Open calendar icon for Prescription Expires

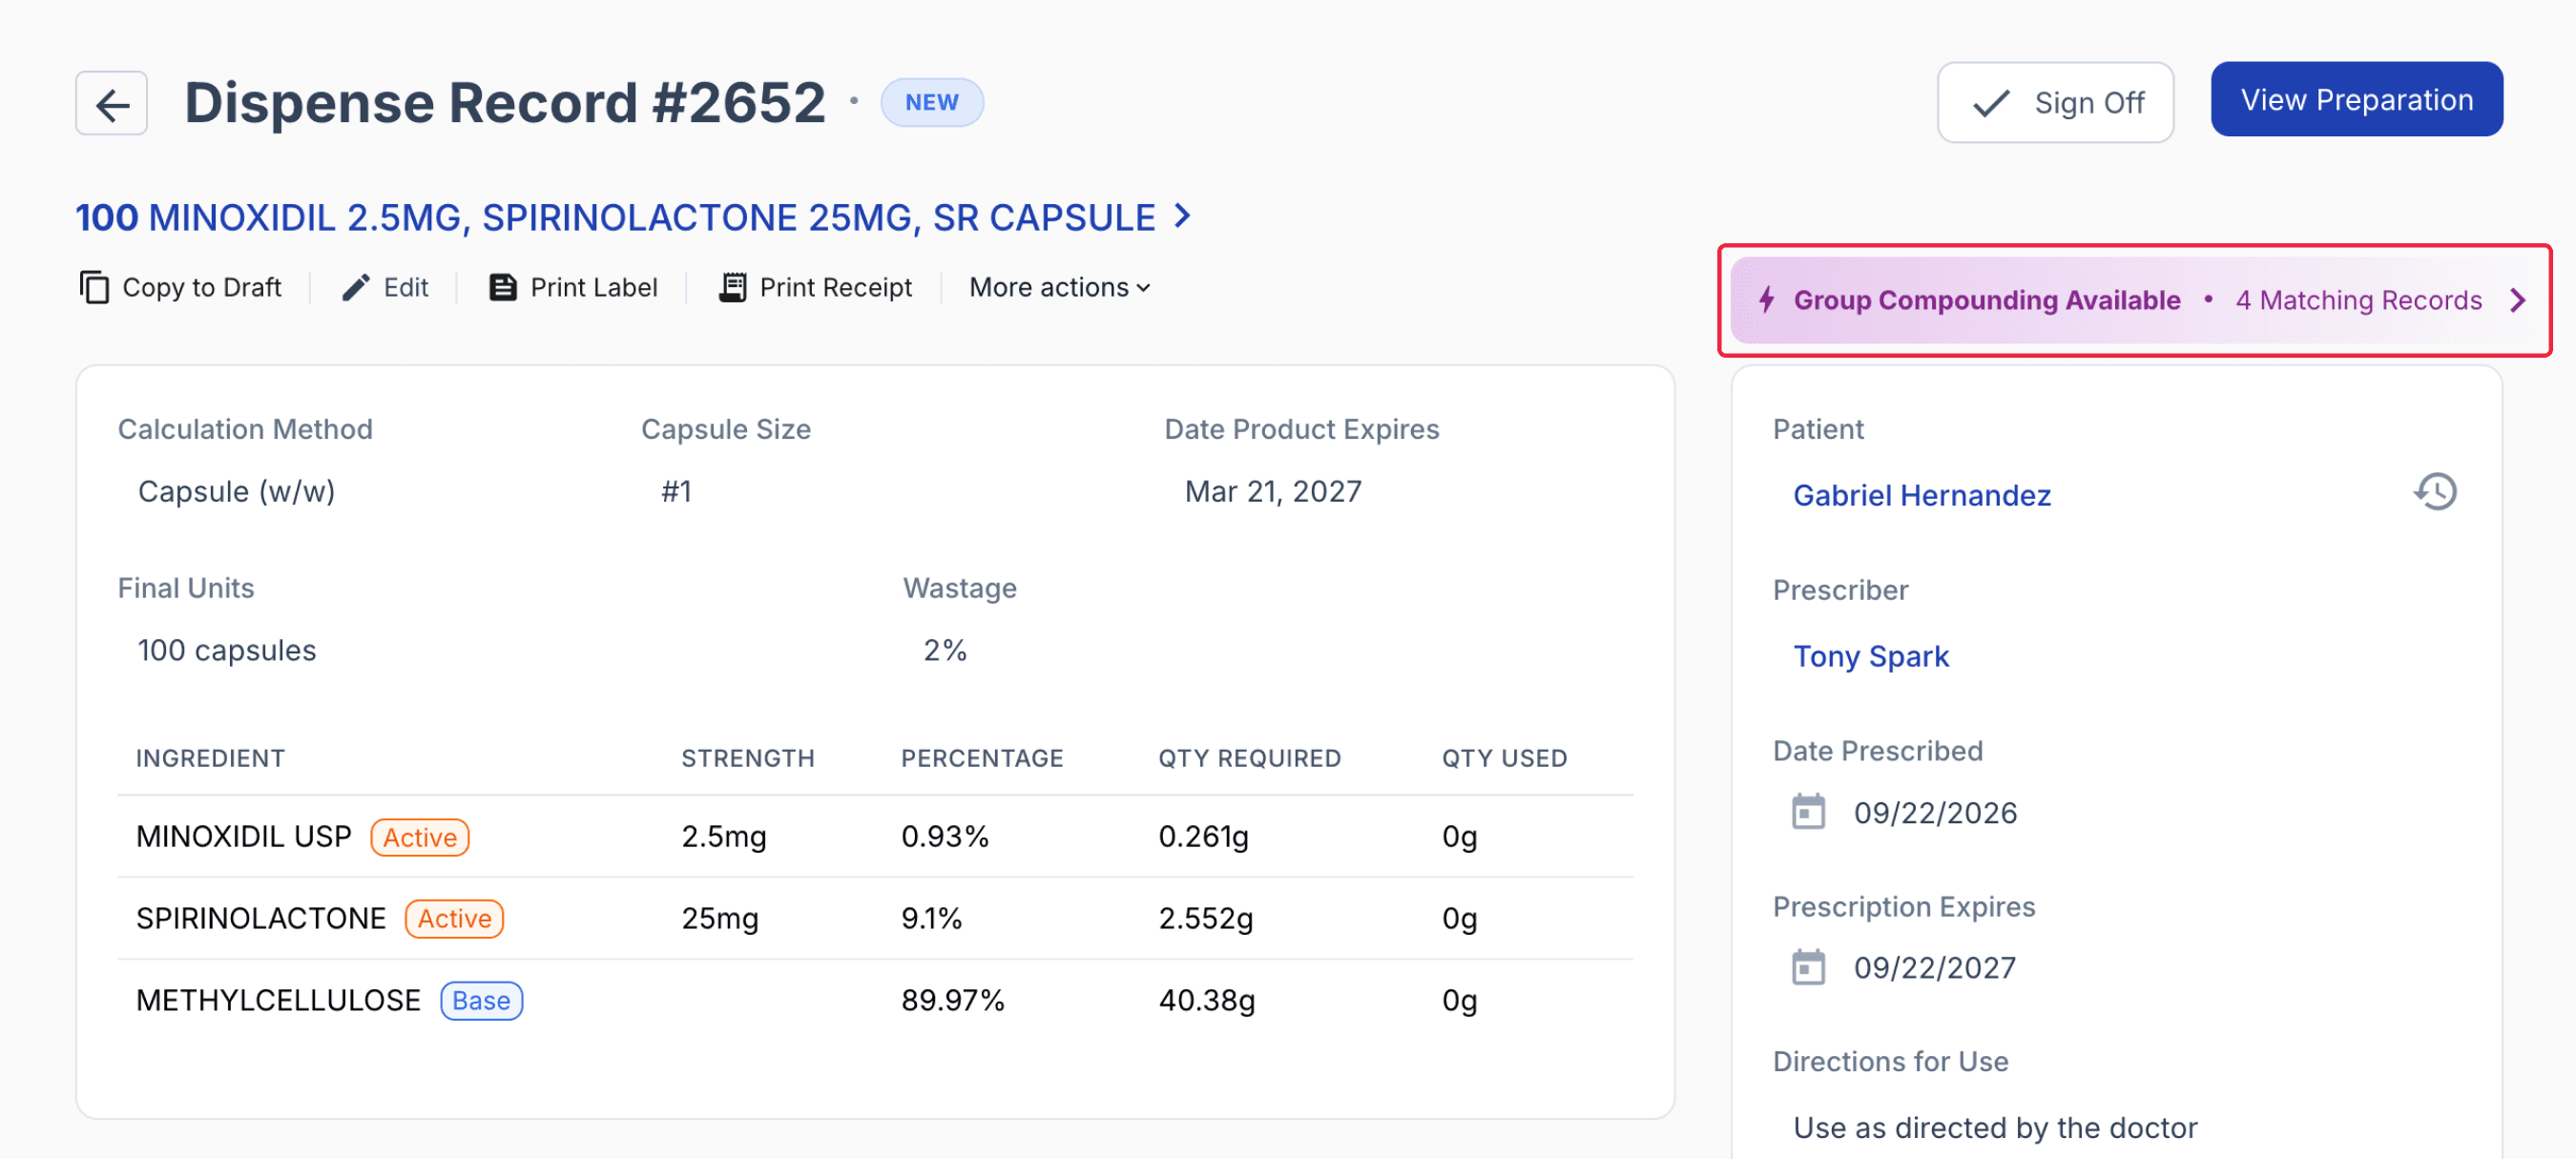pos(1808,967)
